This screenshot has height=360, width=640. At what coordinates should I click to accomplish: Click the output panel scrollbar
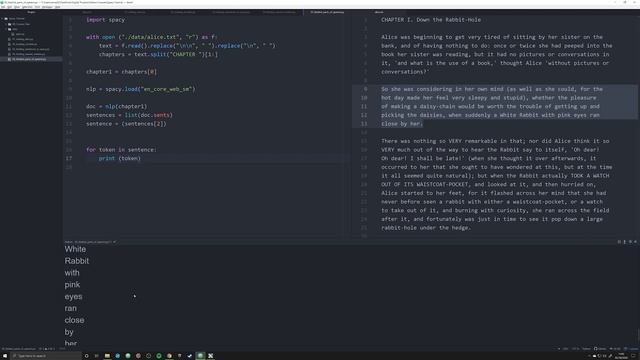(638, 336)
